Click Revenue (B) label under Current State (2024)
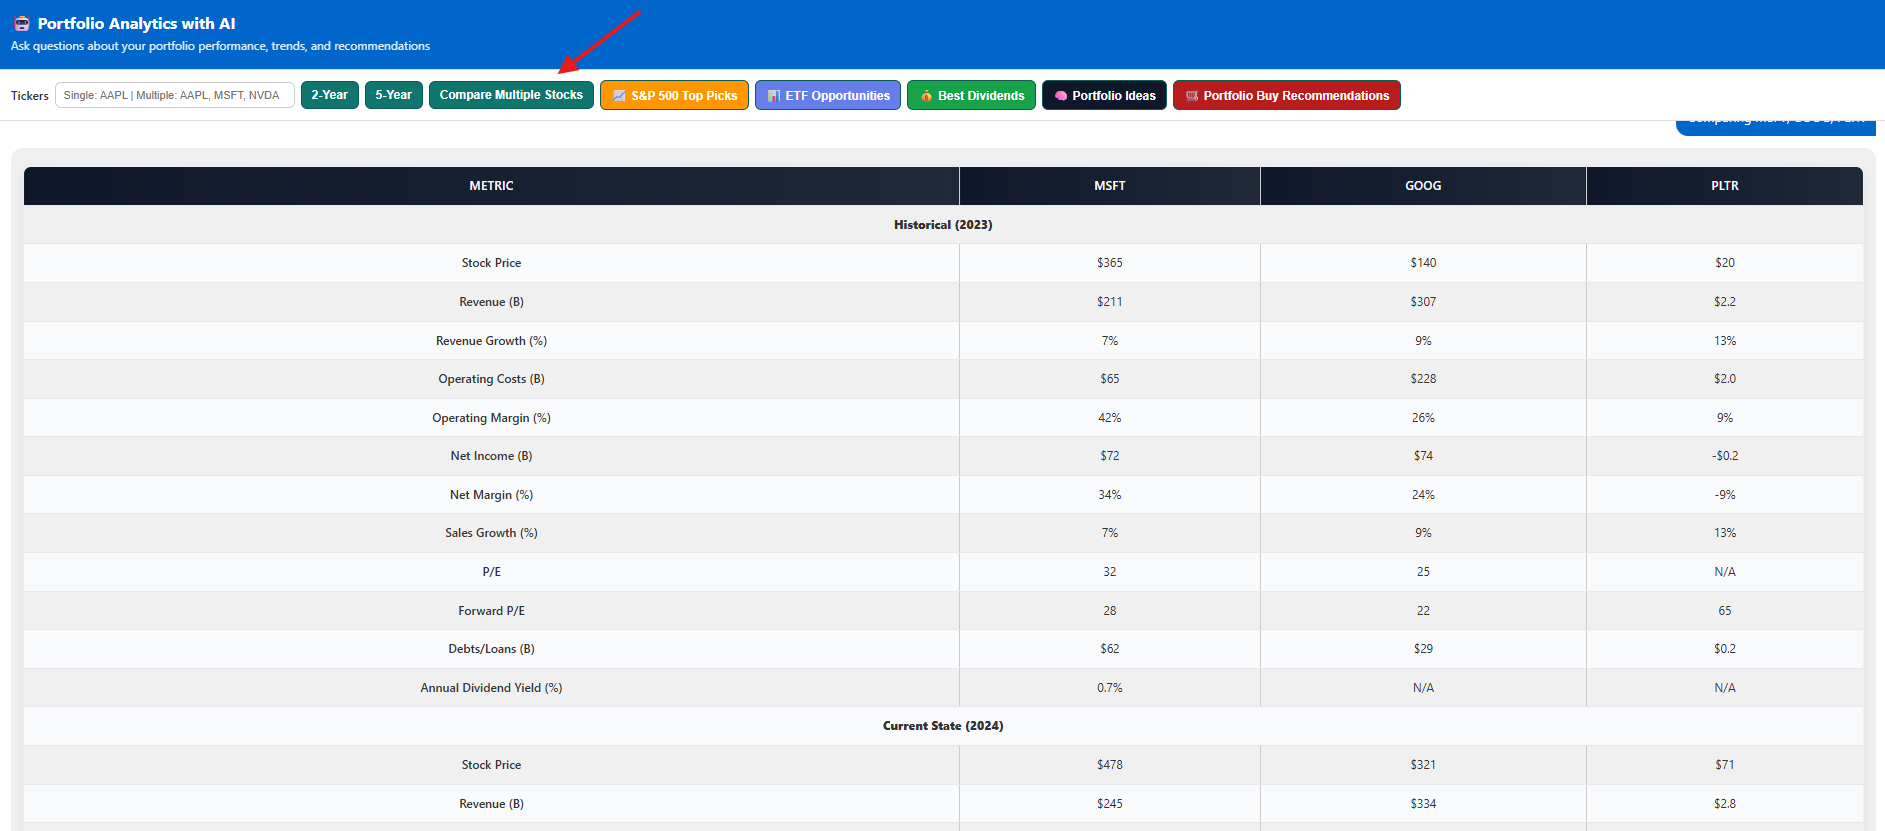 point(491,804)
